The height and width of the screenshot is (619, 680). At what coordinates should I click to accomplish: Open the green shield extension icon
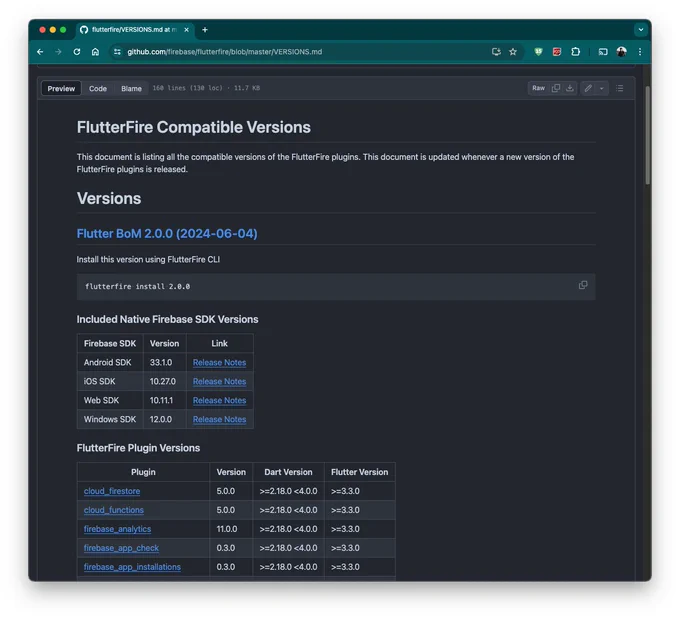(x=538, y=52)
